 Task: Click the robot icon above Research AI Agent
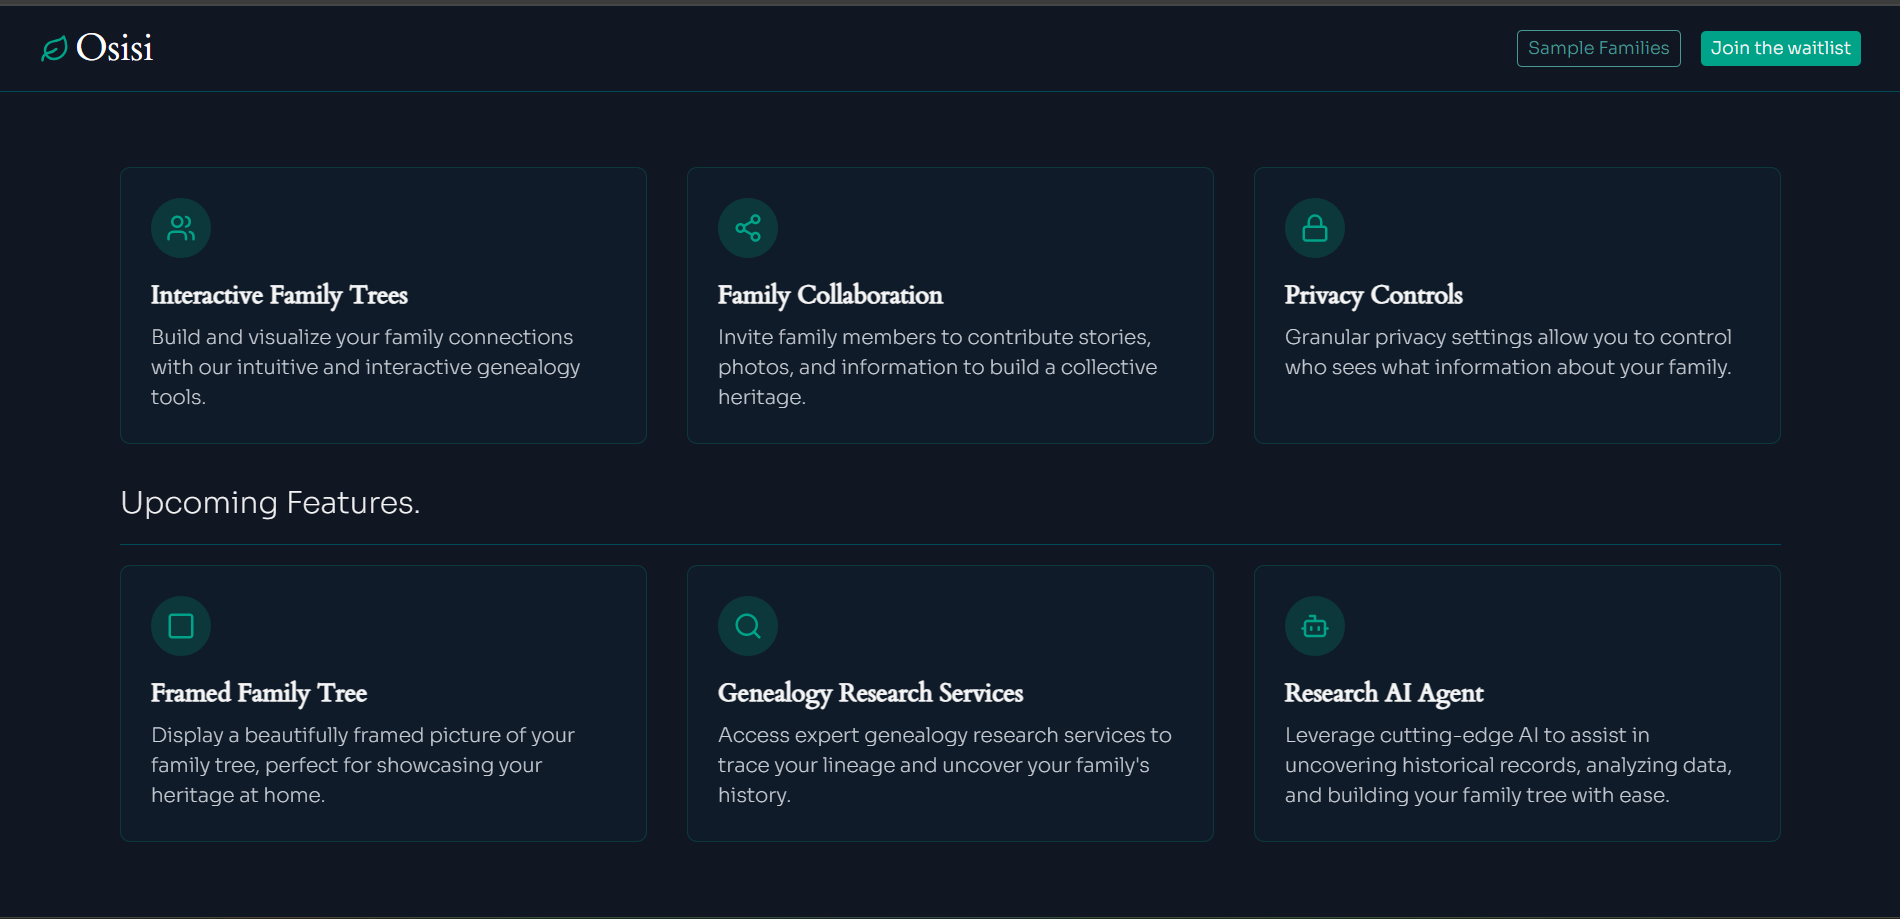(1315, 626)
